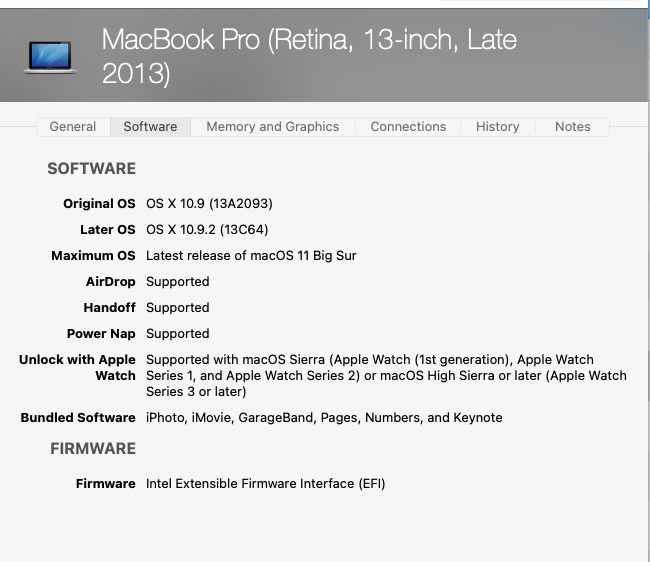This screenshot has height=562, width=650.
Task: Click the FIRMWARE section heading
Action: pyautogui.click(x=93, y=450)
